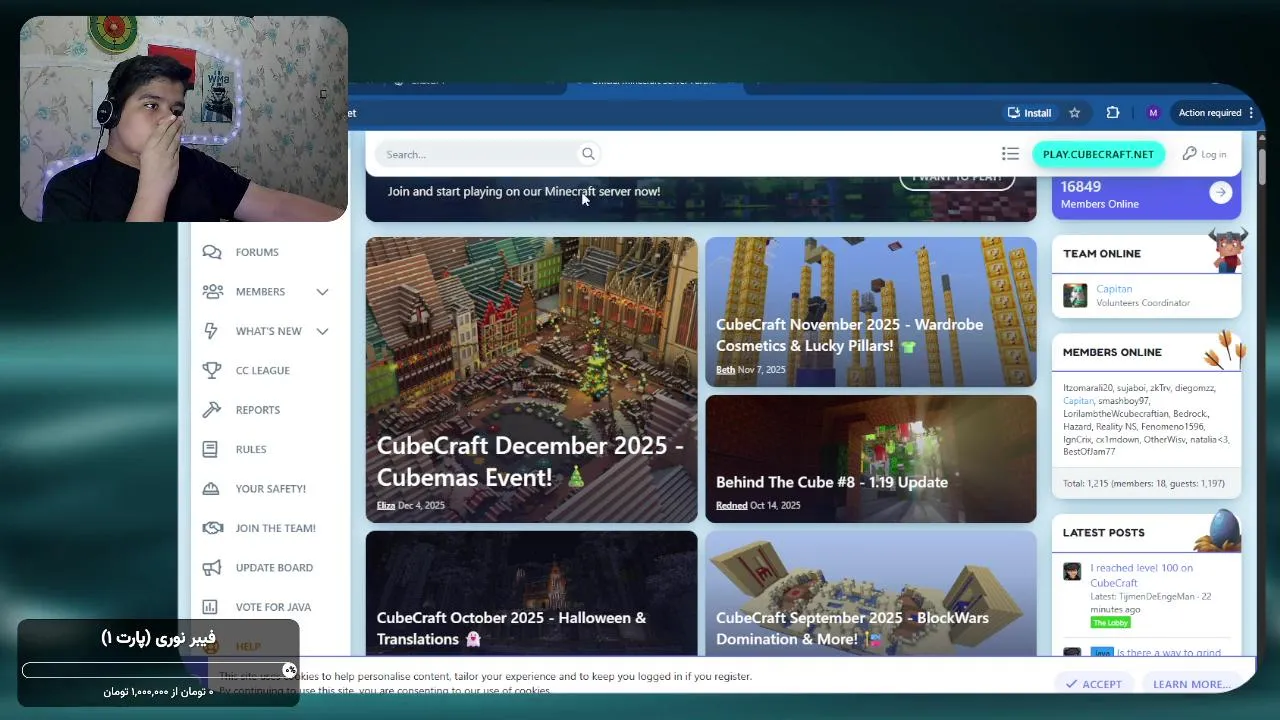1280x720 pixels.
Task: Open the Action required browser menu
Action: (x=1216, y=113)
